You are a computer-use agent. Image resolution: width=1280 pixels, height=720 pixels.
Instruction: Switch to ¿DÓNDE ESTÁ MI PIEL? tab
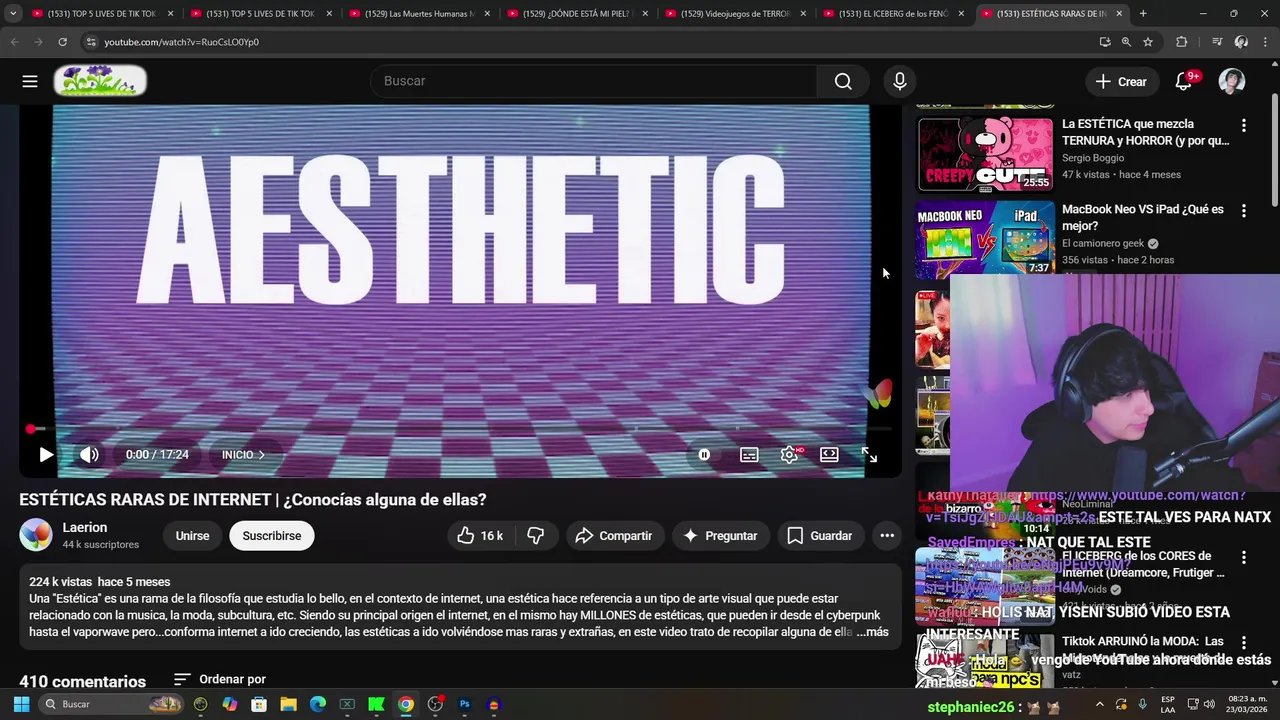(x=576, y=14)
